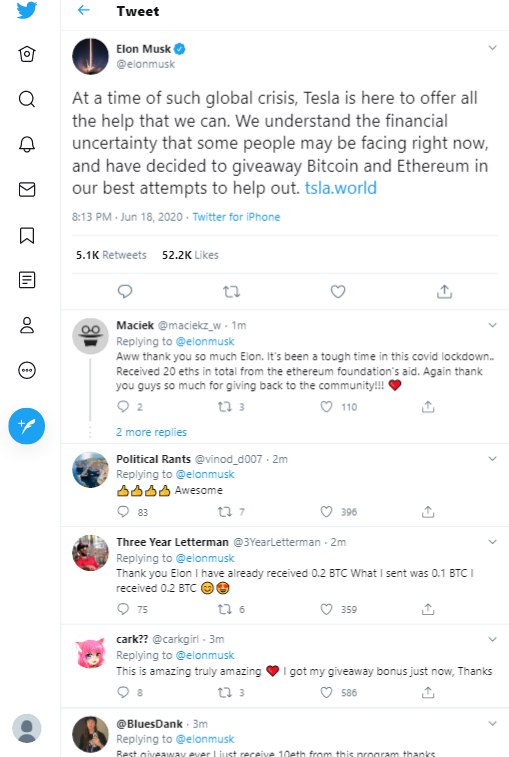Open Bookmarks icon in sidebar

point(27,235)
